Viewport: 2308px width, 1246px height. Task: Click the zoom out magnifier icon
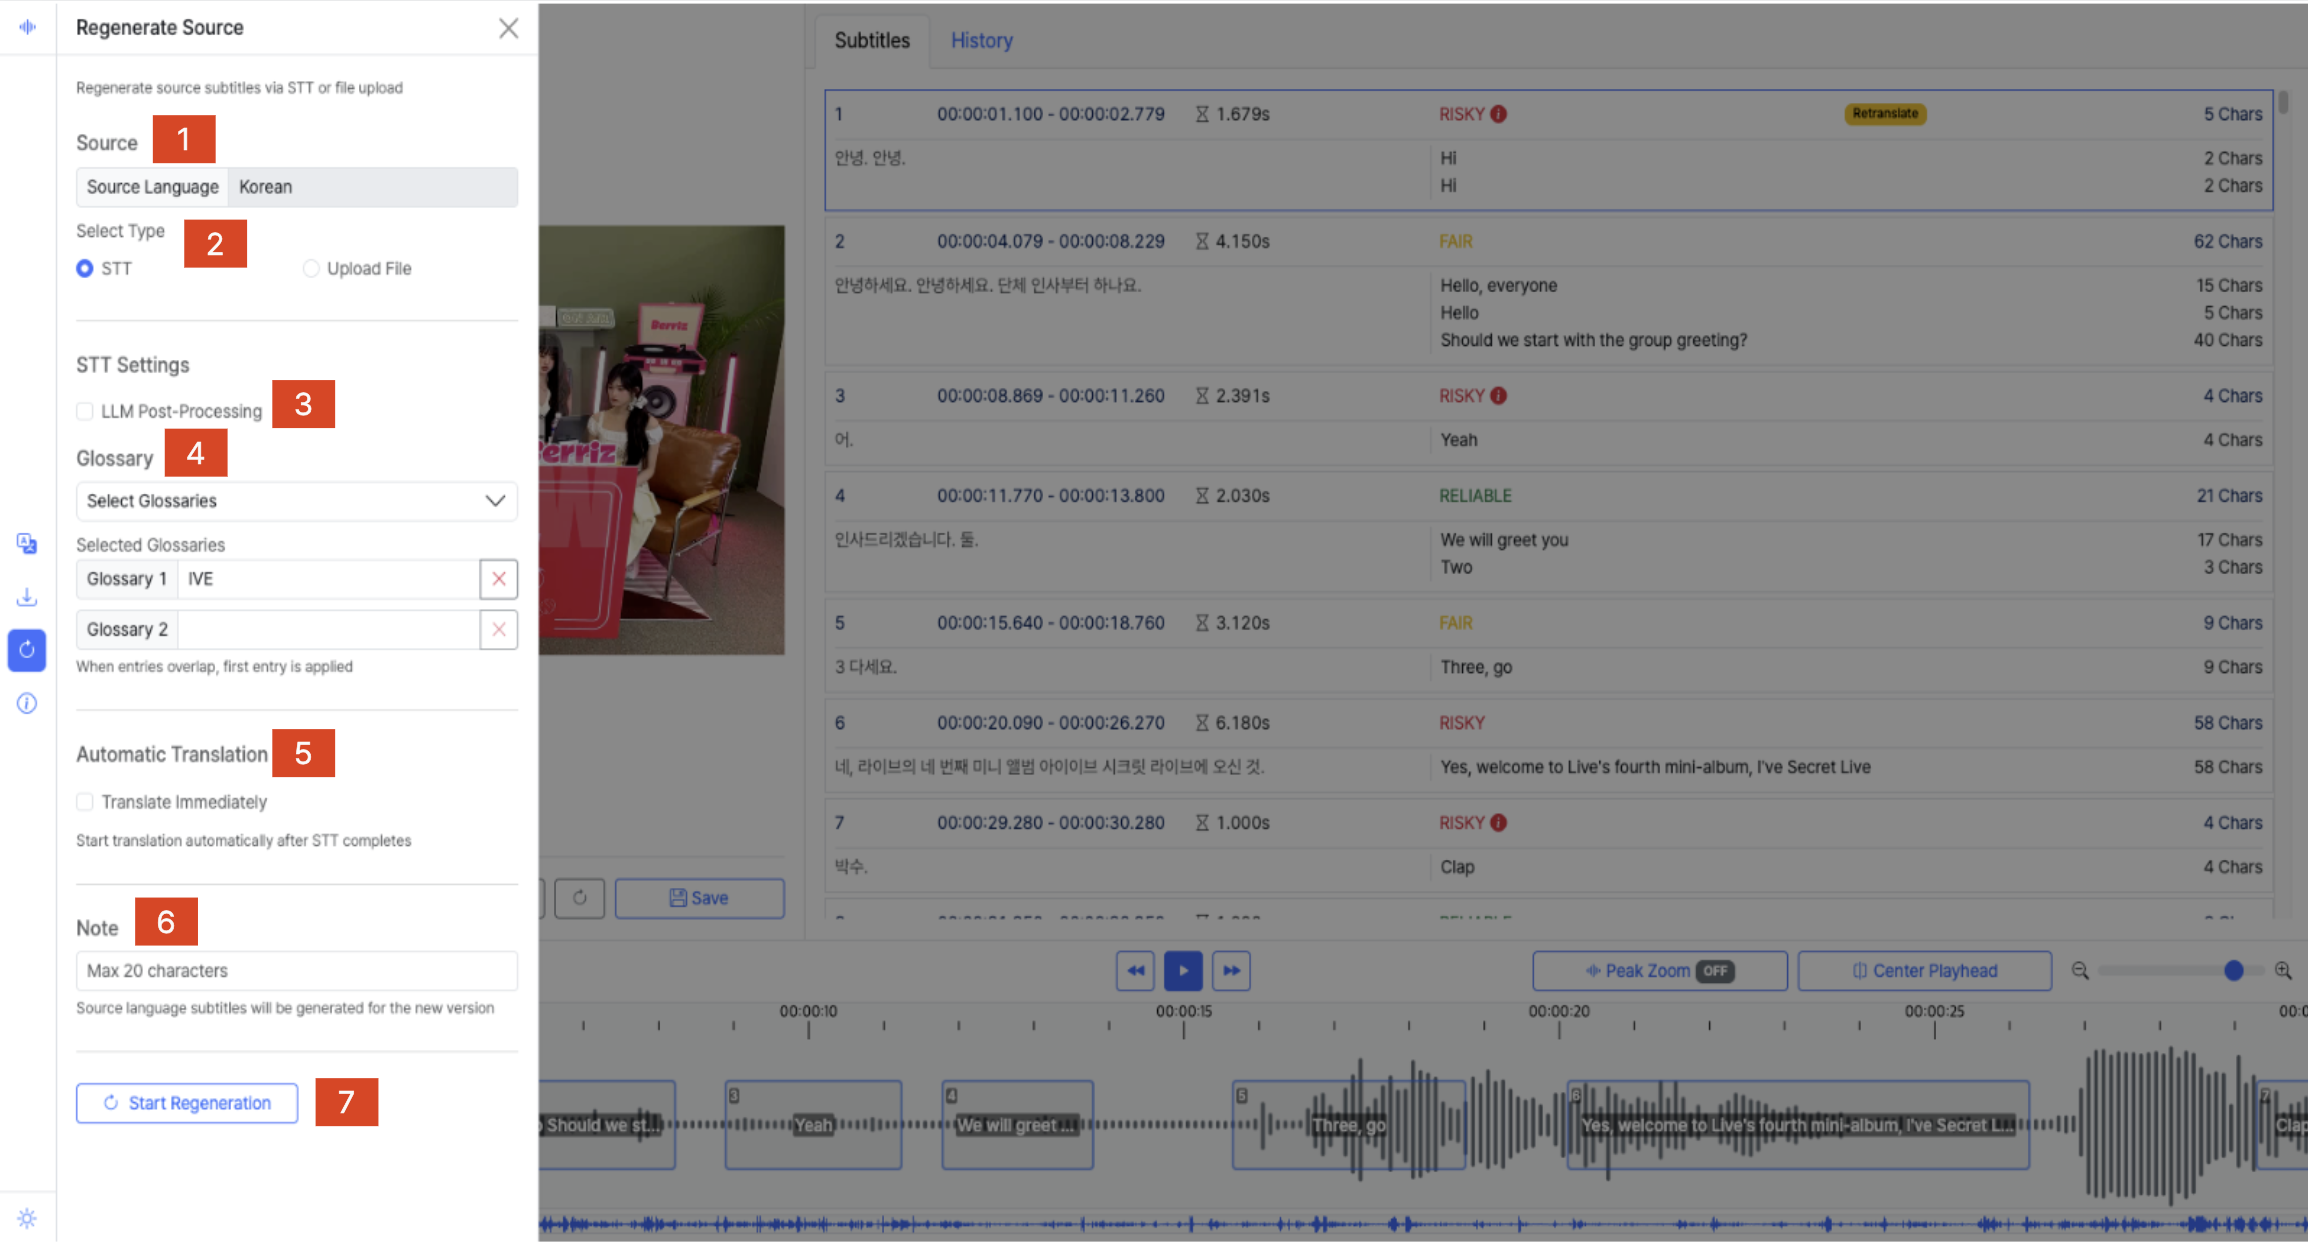[x=2080, y=971]
